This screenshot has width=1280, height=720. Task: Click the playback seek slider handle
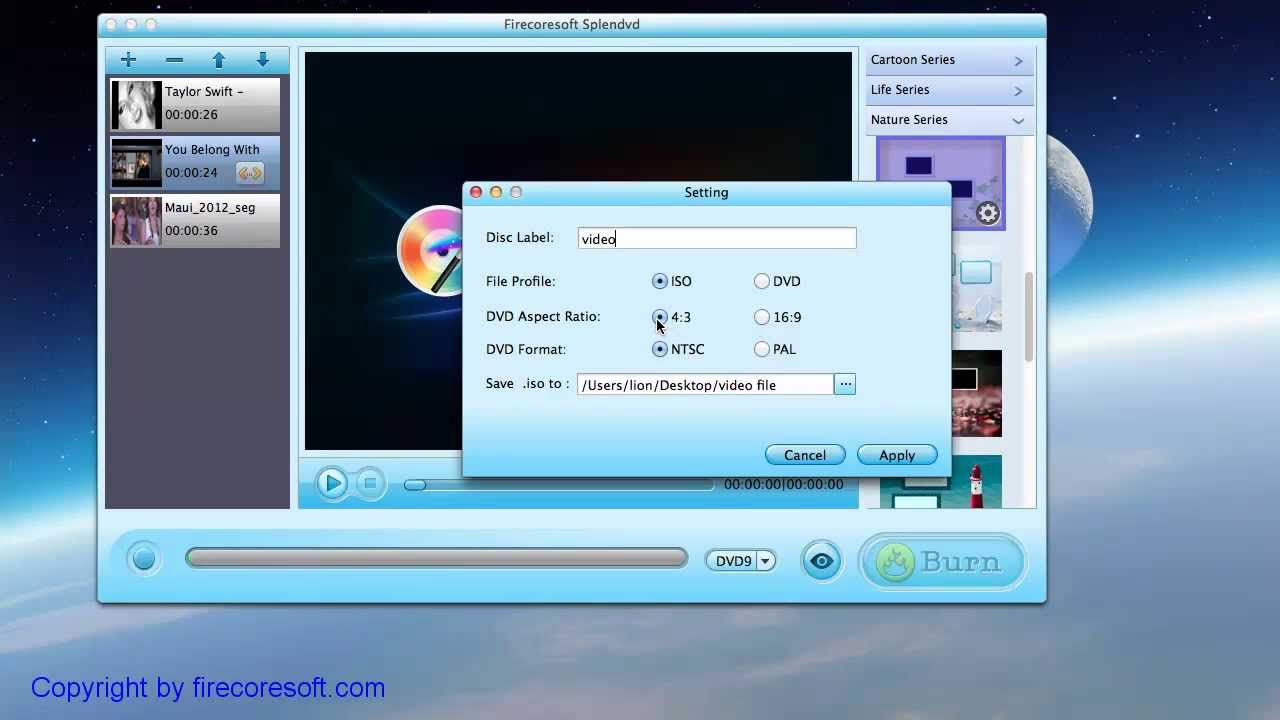coord(415,485)
